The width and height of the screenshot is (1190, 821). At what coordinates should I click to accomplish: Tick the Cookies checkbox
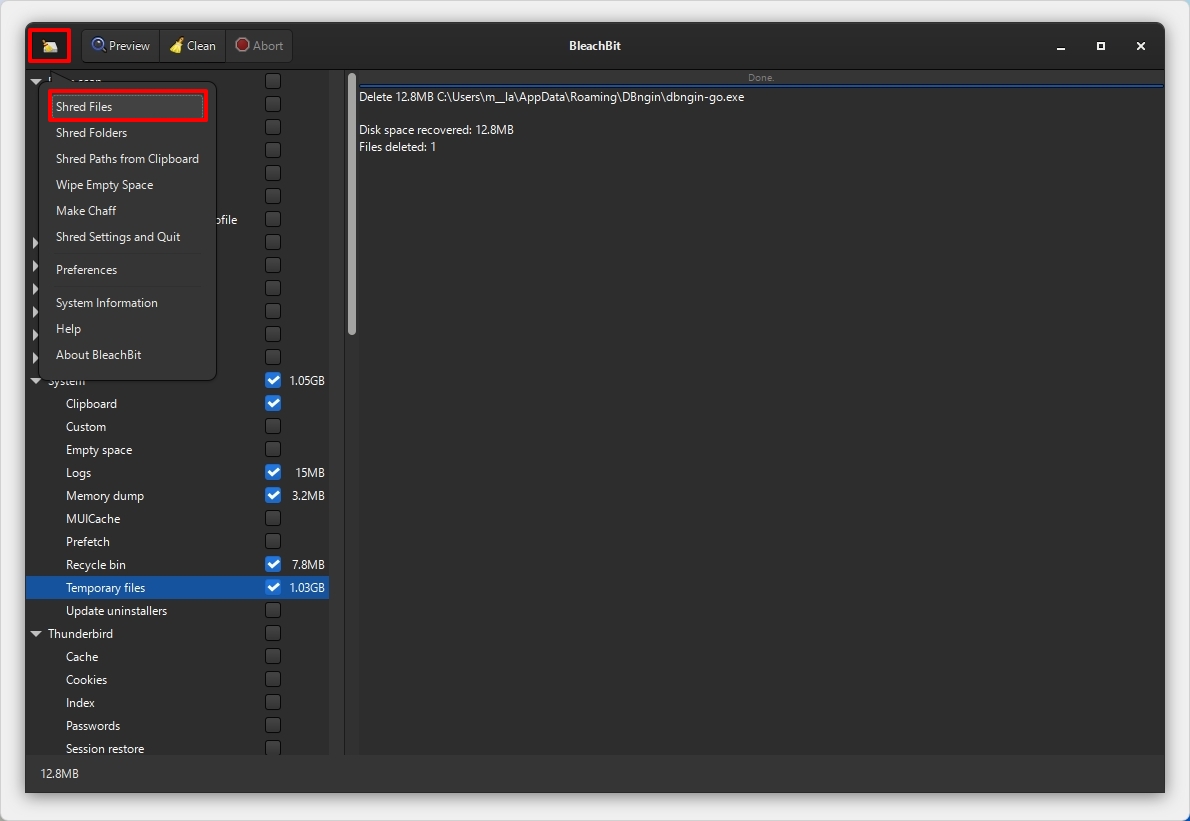pyautogui.click(x=273, y=679)
